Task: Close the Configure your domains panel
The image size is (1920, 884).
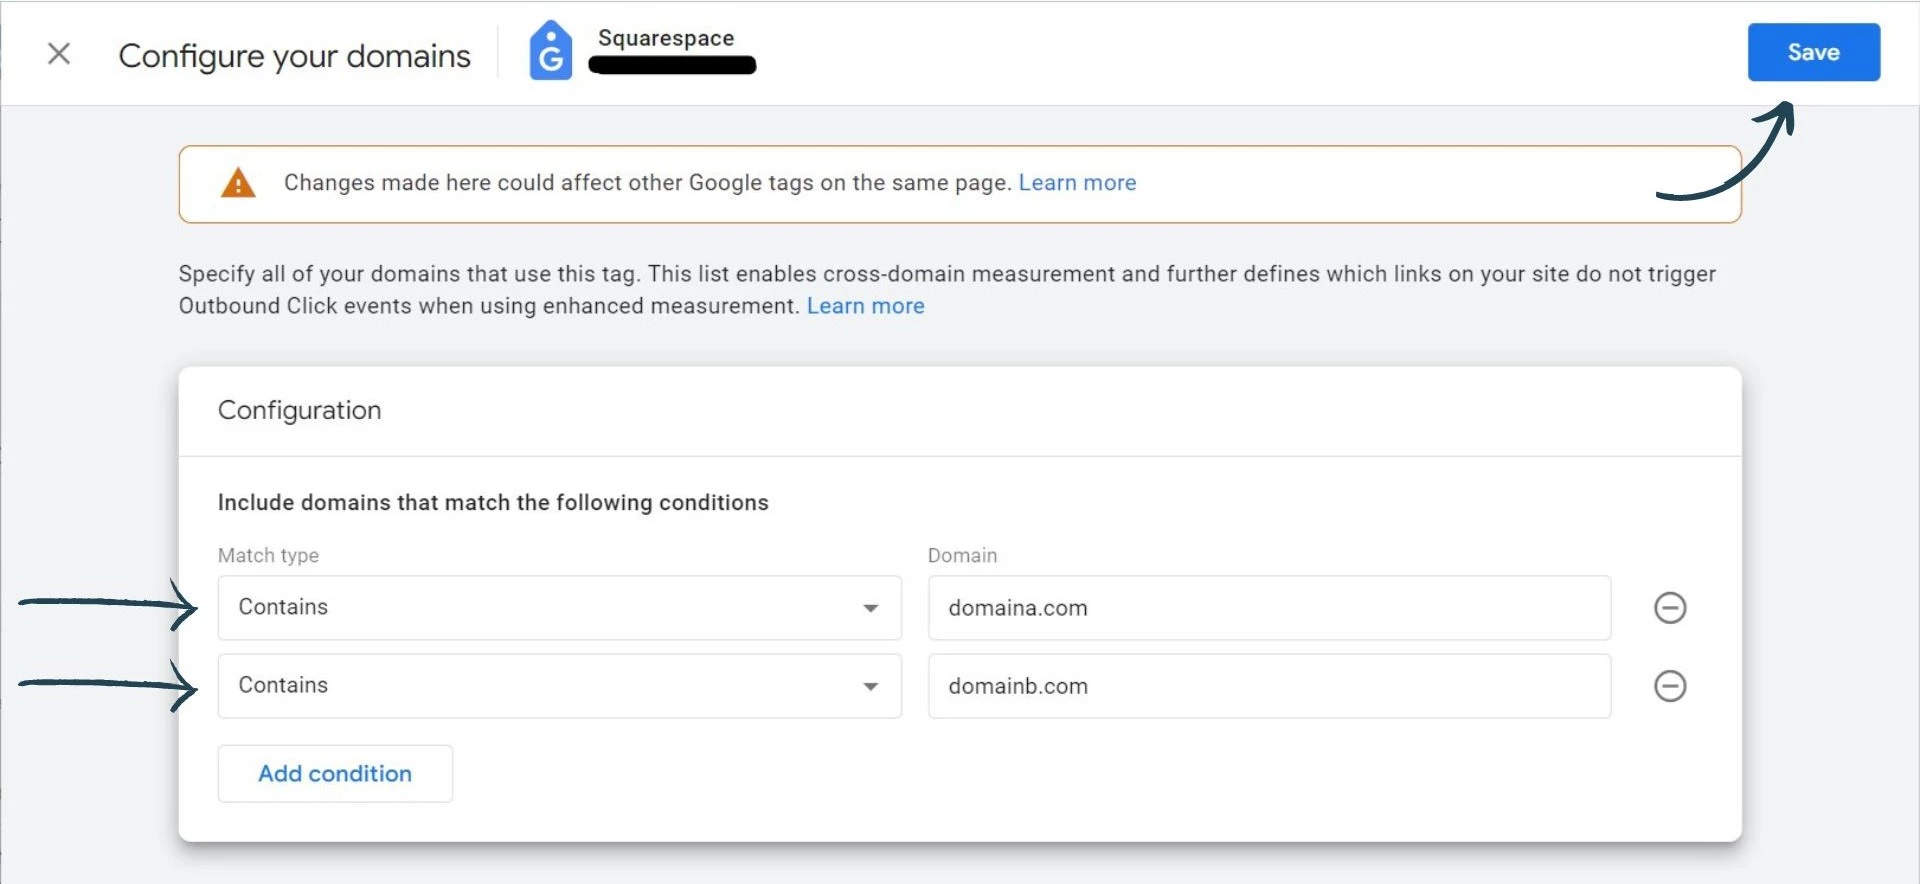Action: [x=59, y=54]
